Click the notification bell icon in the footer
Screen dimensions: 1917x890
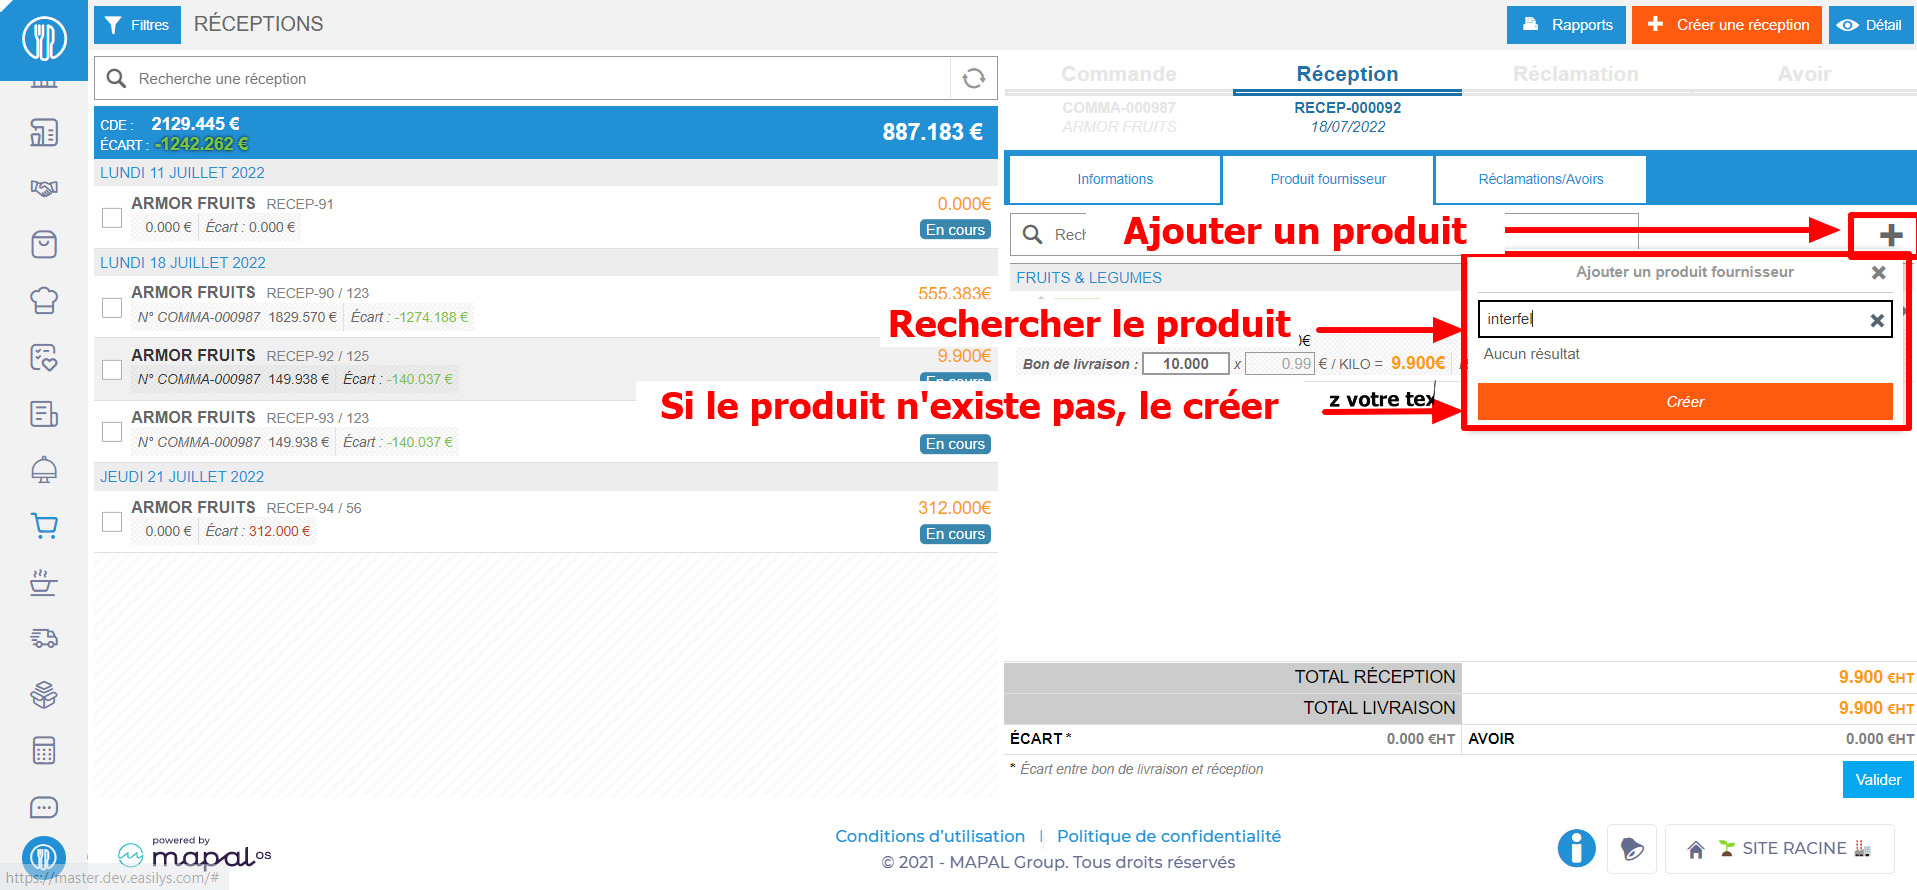click(1632, 849)
